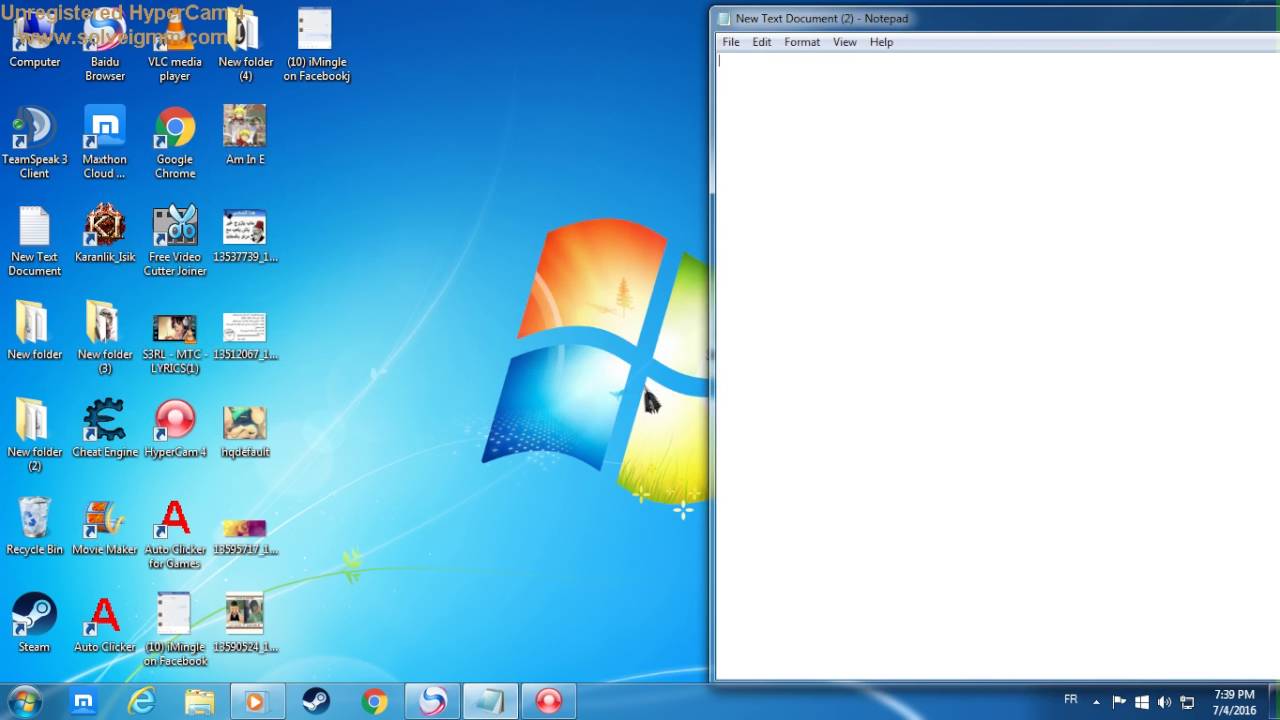Open Windows Explorer from the taskbar

(200, 701)
